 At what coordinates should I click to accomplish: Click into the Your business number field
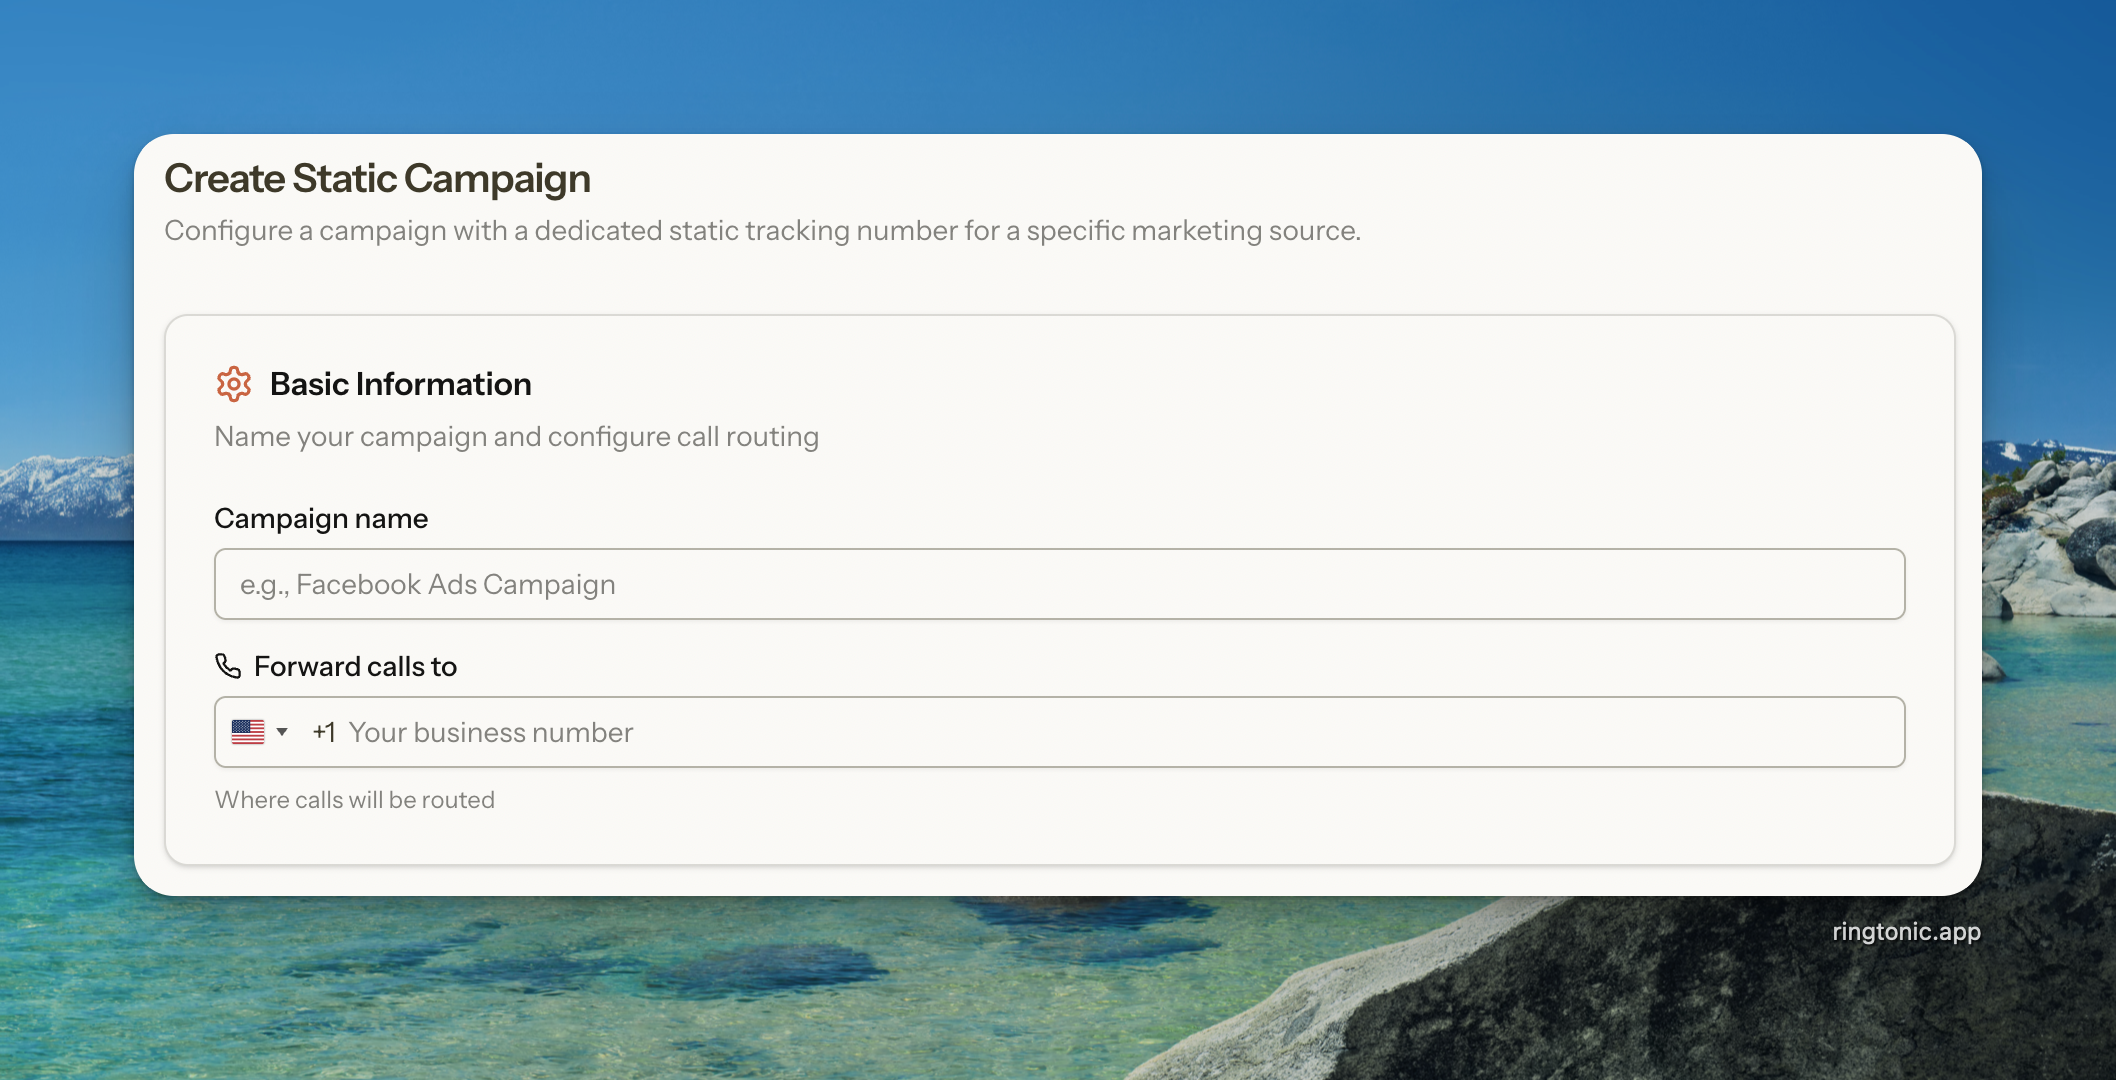pyautogui.click(x=1100, y=732)
